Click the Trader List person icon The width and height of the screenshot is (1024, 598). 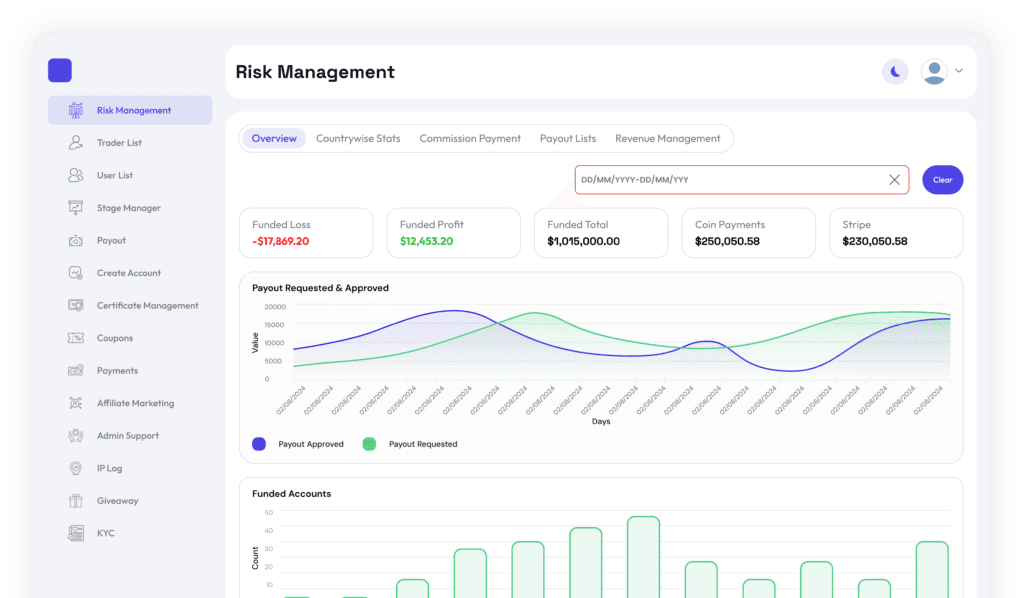click(x=76, y=142)
